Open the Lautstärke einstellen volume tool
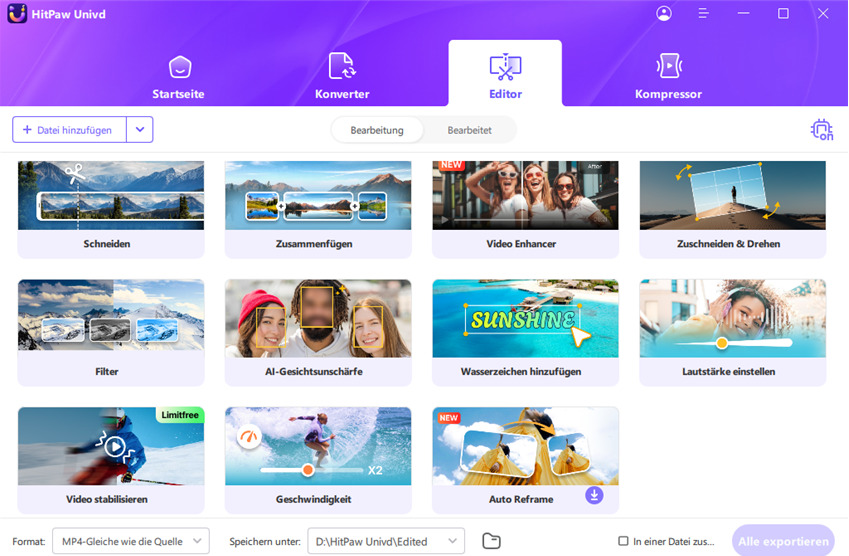This screenshot has width=849, height=556. (732, 332)
